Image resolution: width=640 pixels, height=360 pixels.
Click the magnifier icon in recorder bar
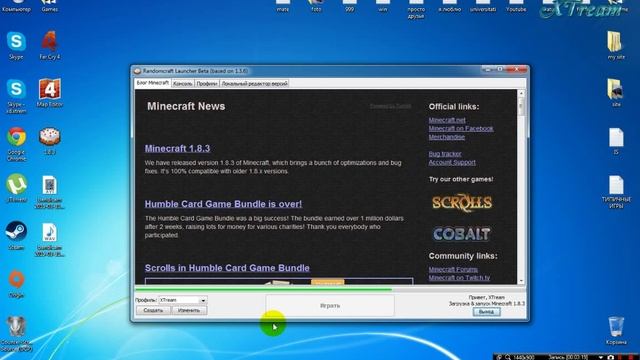tap(508, 357)
